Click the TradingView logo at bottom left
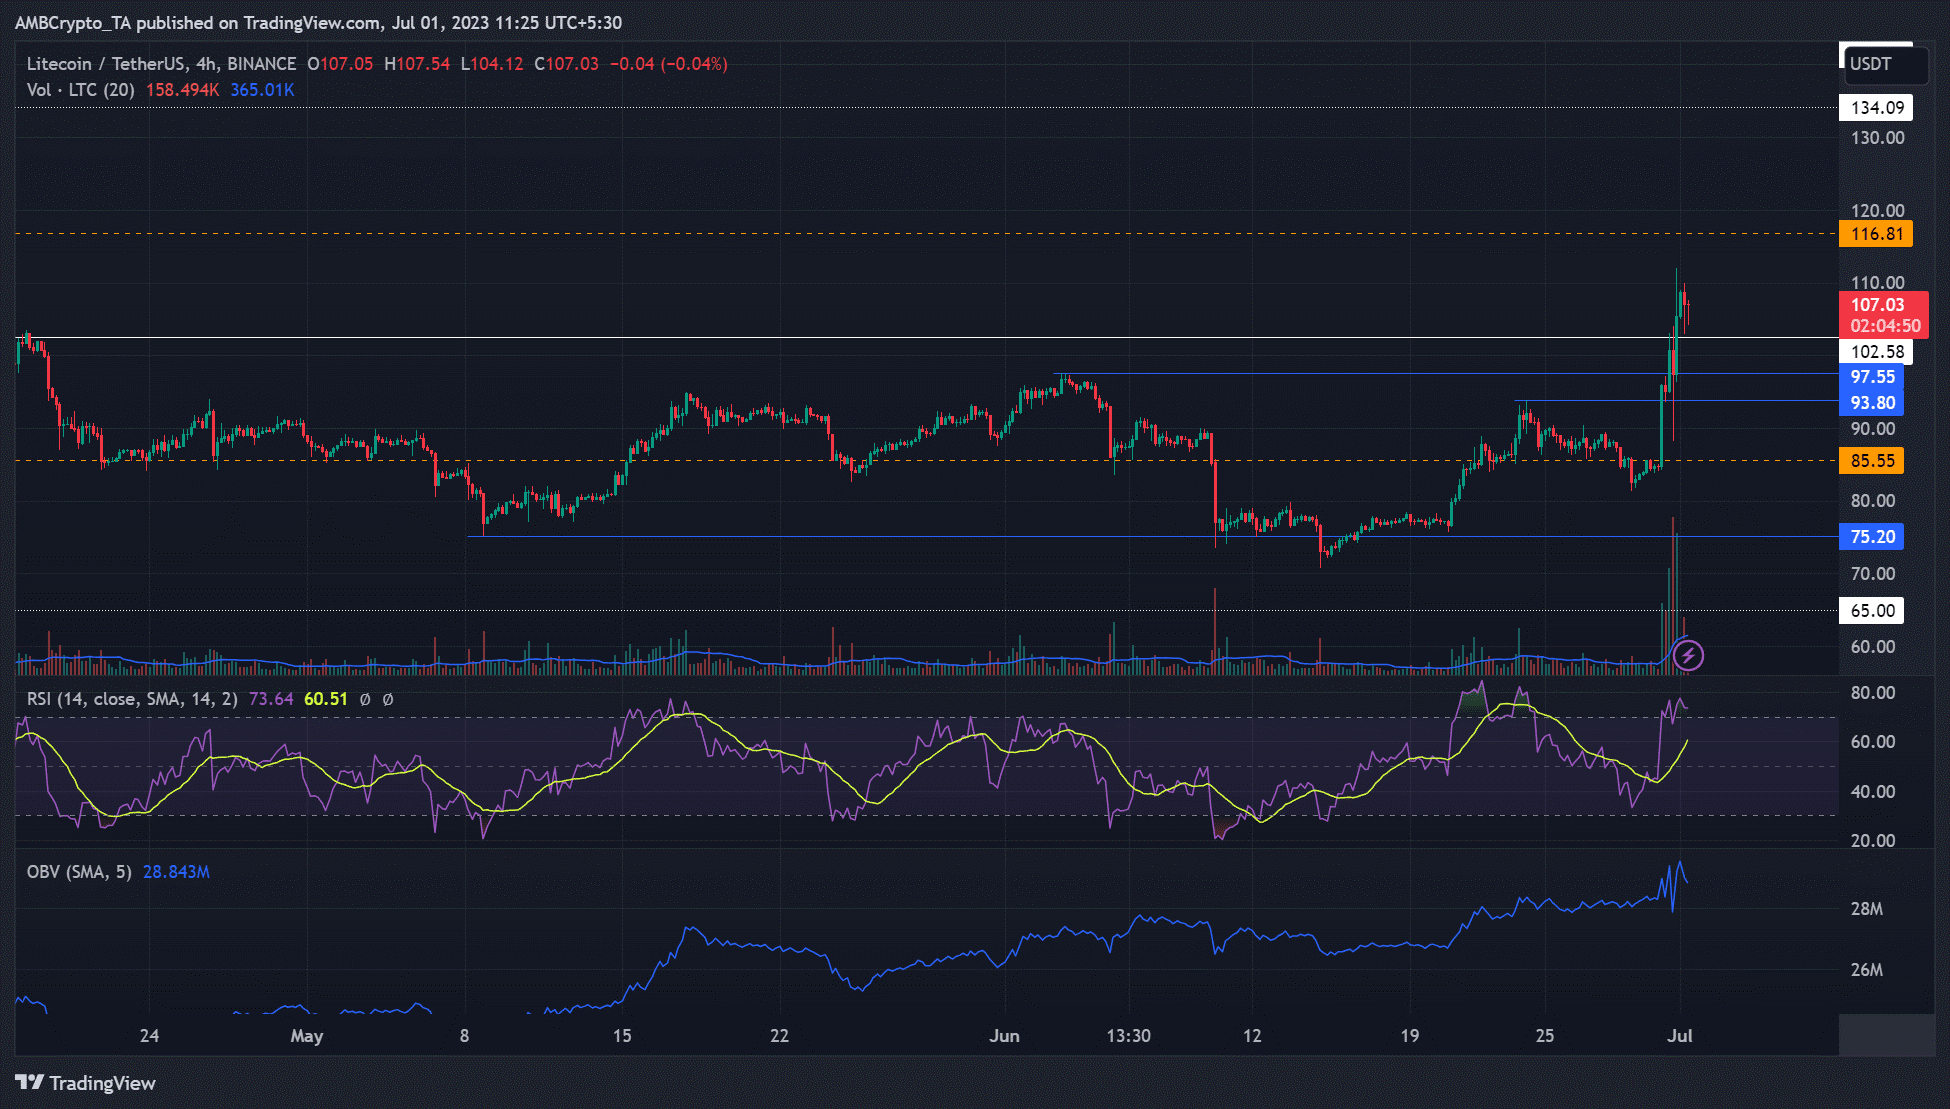The width and height of the screenshot is (1950, 1109). tap(83, 1083)
